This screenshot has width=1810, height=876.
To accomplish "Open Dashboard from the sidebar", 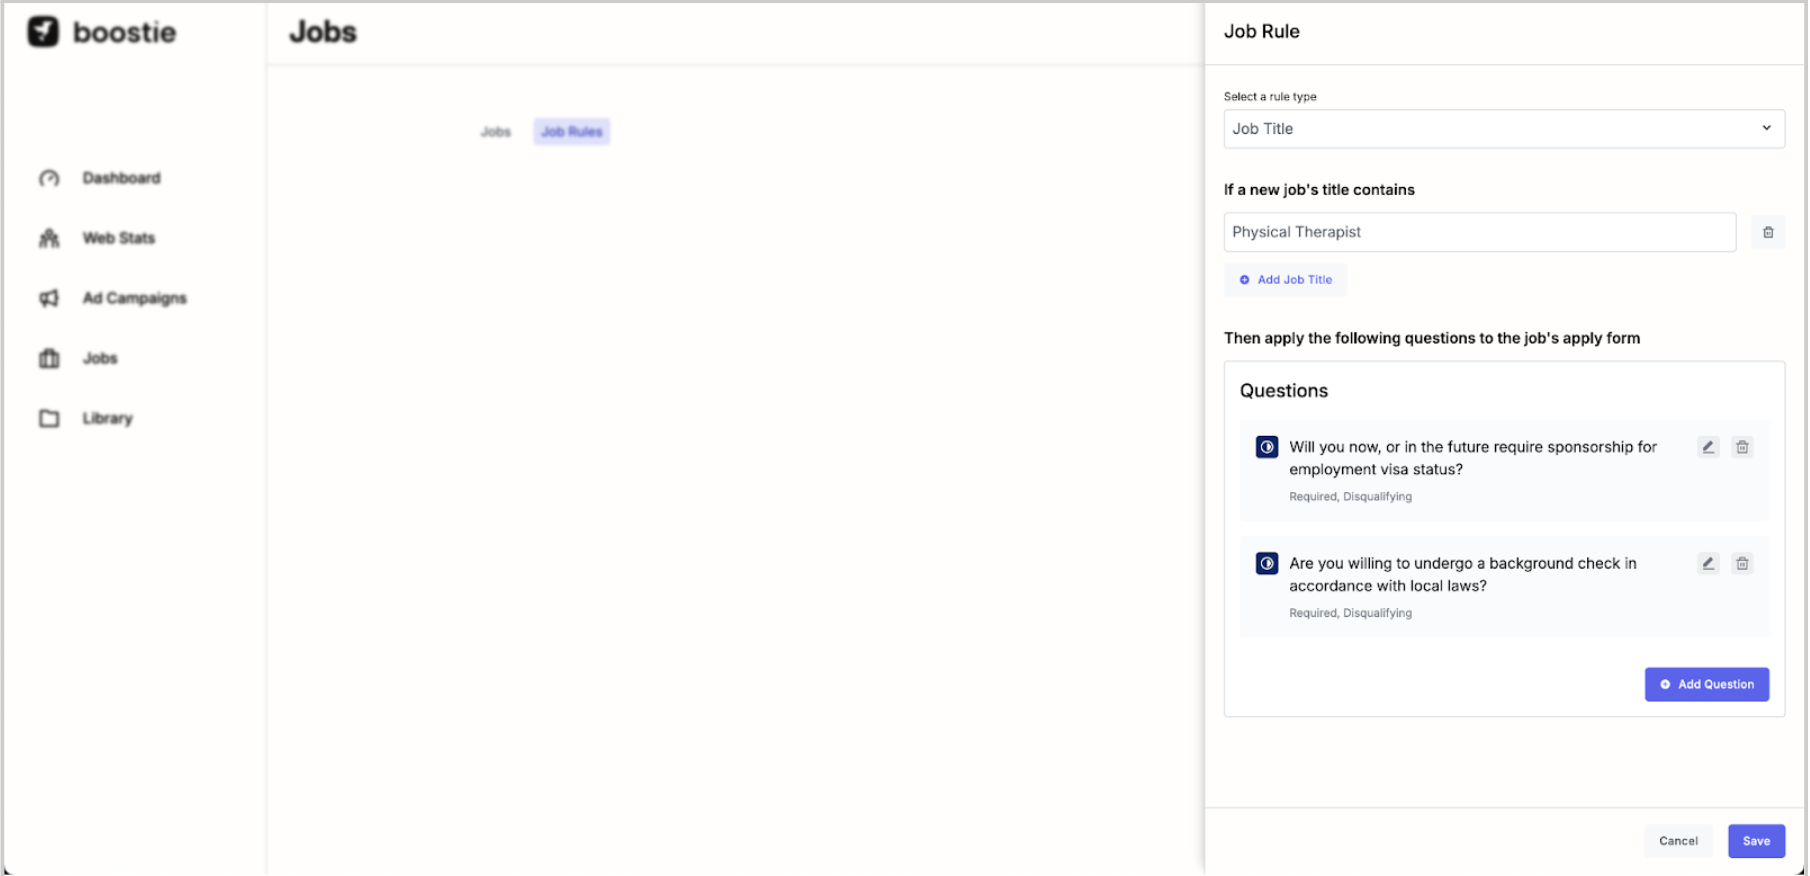I will 120,178.
